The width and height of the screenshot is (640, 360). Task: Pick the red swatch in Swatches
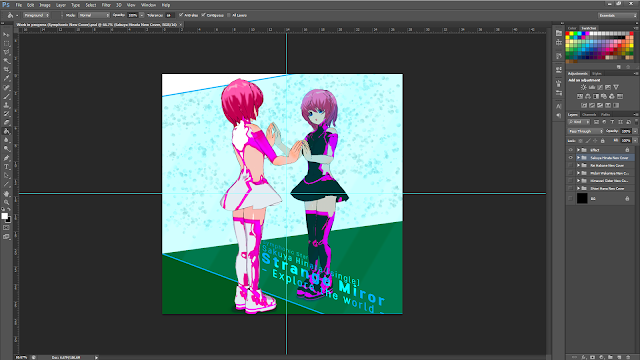(x=567, y=33)
